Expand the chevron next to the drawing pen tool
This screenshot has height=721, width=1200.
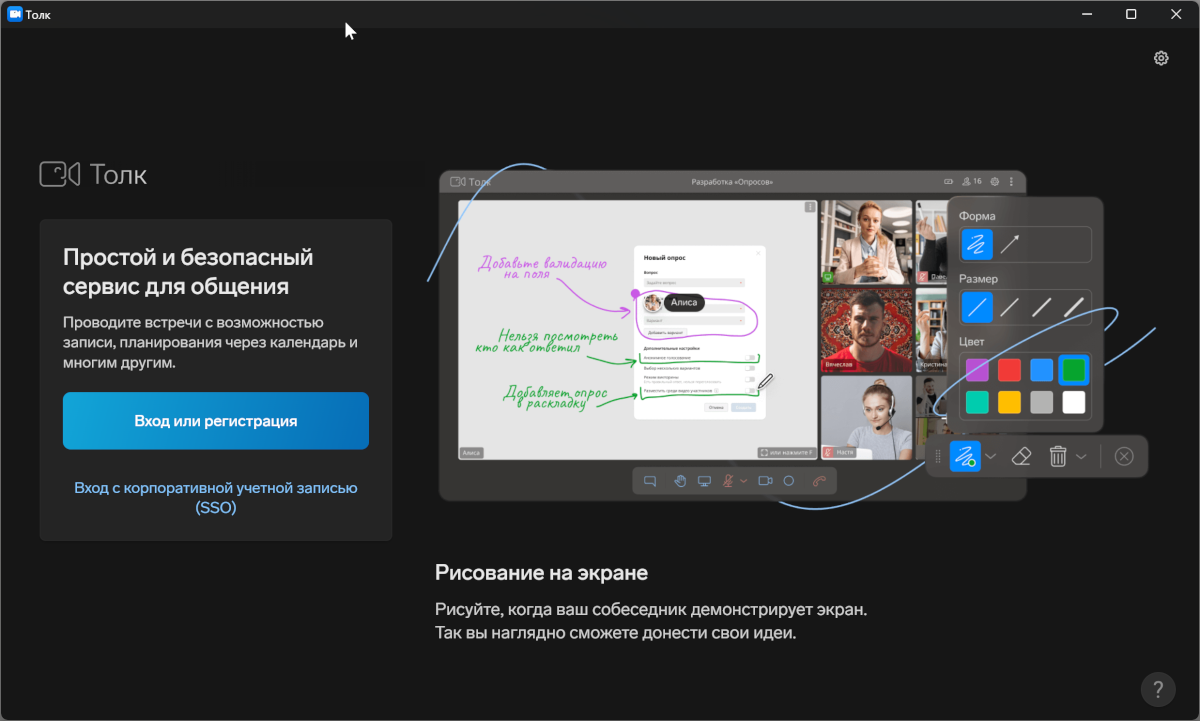tap(991, 457)
